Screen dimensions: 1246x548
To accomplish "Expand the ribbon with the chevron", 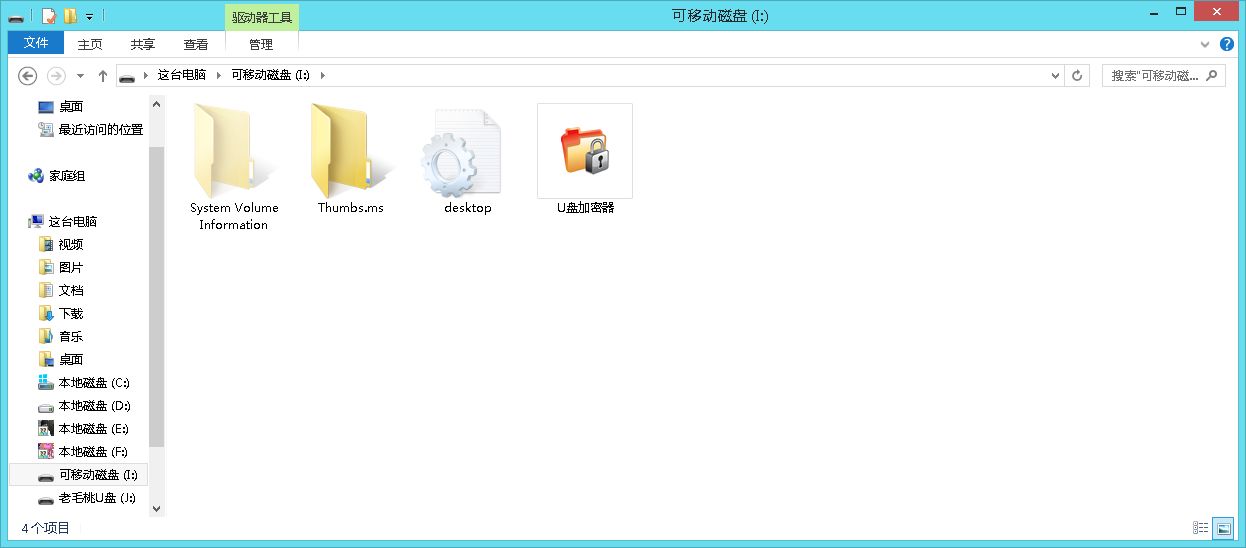I will coord(1205,44).
